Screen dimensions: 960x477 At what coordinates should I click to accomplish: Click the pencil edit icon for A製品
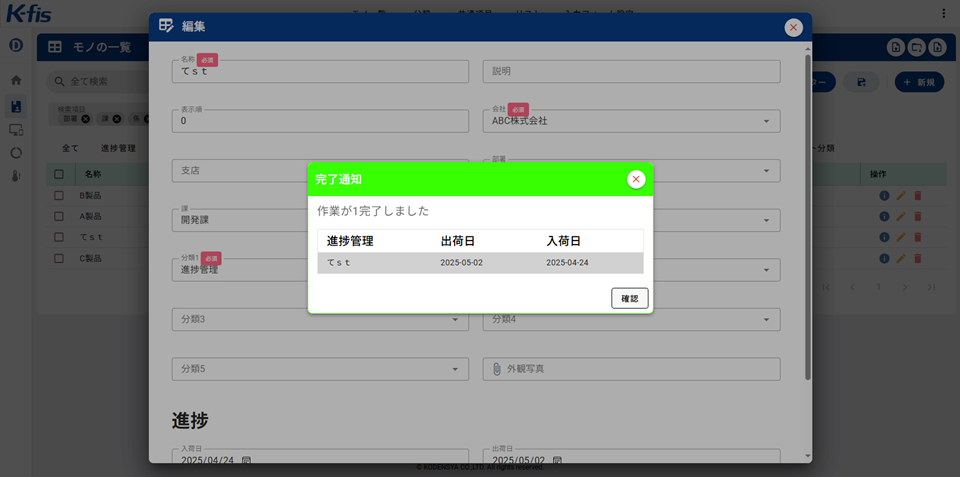(x=901, y=216)
